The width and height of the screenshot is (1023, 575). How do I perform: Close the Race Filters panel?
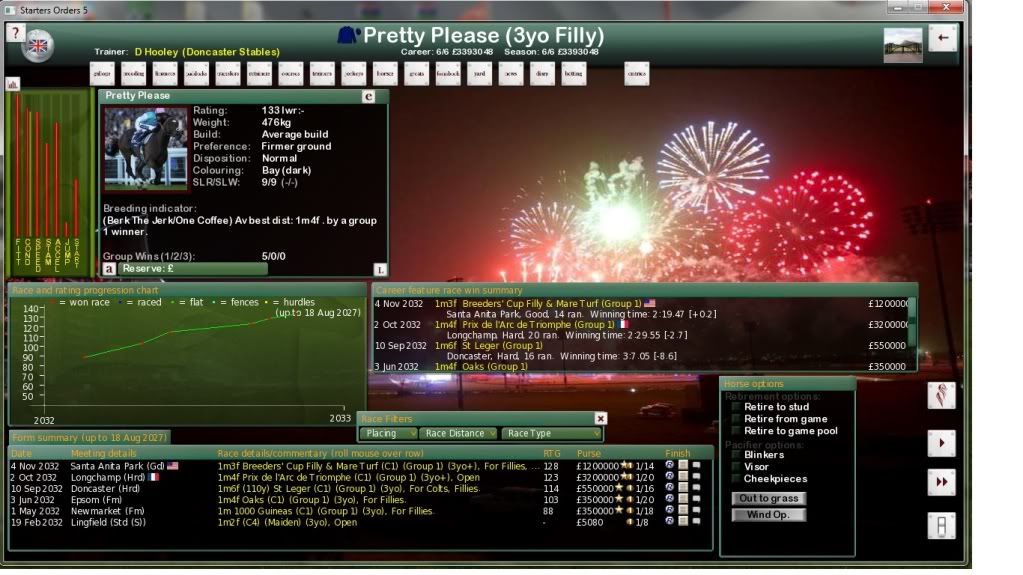[600, 418]
